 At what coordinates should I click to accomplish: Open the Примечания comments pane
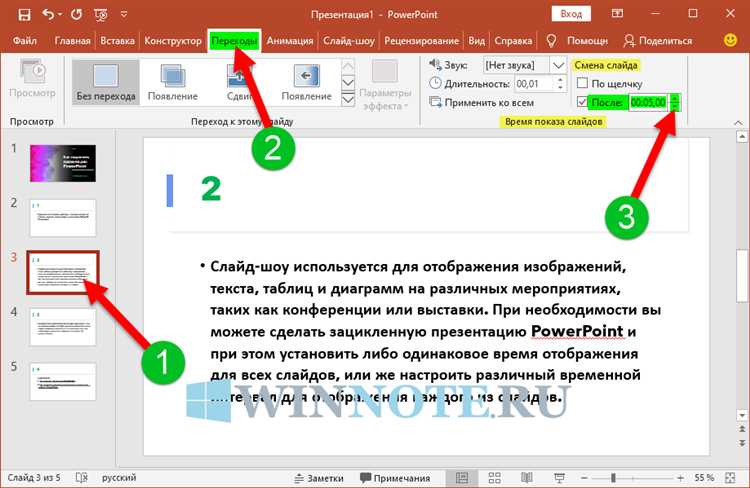(x=395, y=478)
